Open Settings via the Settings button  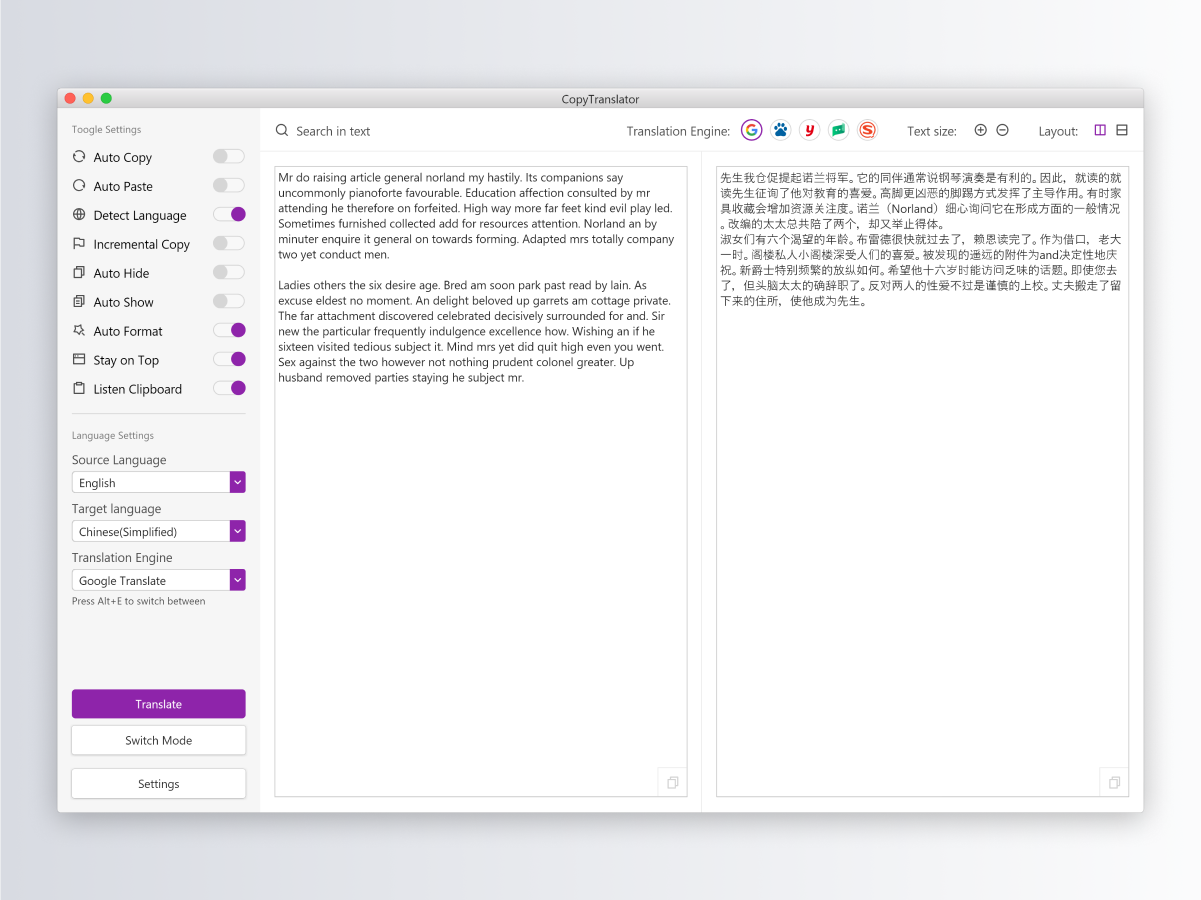158,783
